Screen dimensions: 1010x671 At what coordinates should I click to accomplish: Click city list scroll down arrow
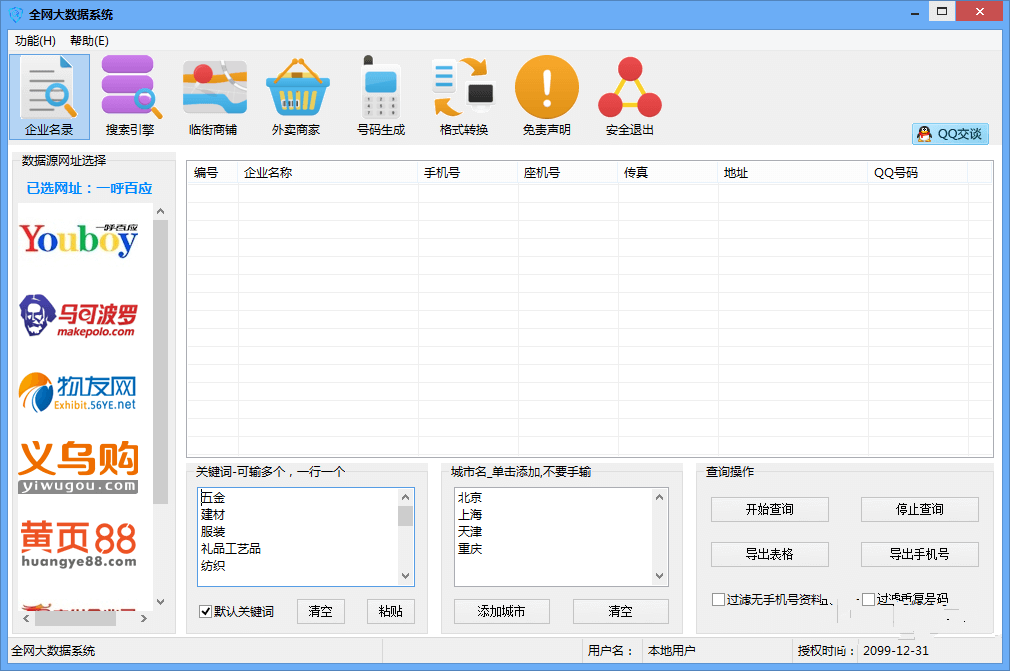click(659, 576)
